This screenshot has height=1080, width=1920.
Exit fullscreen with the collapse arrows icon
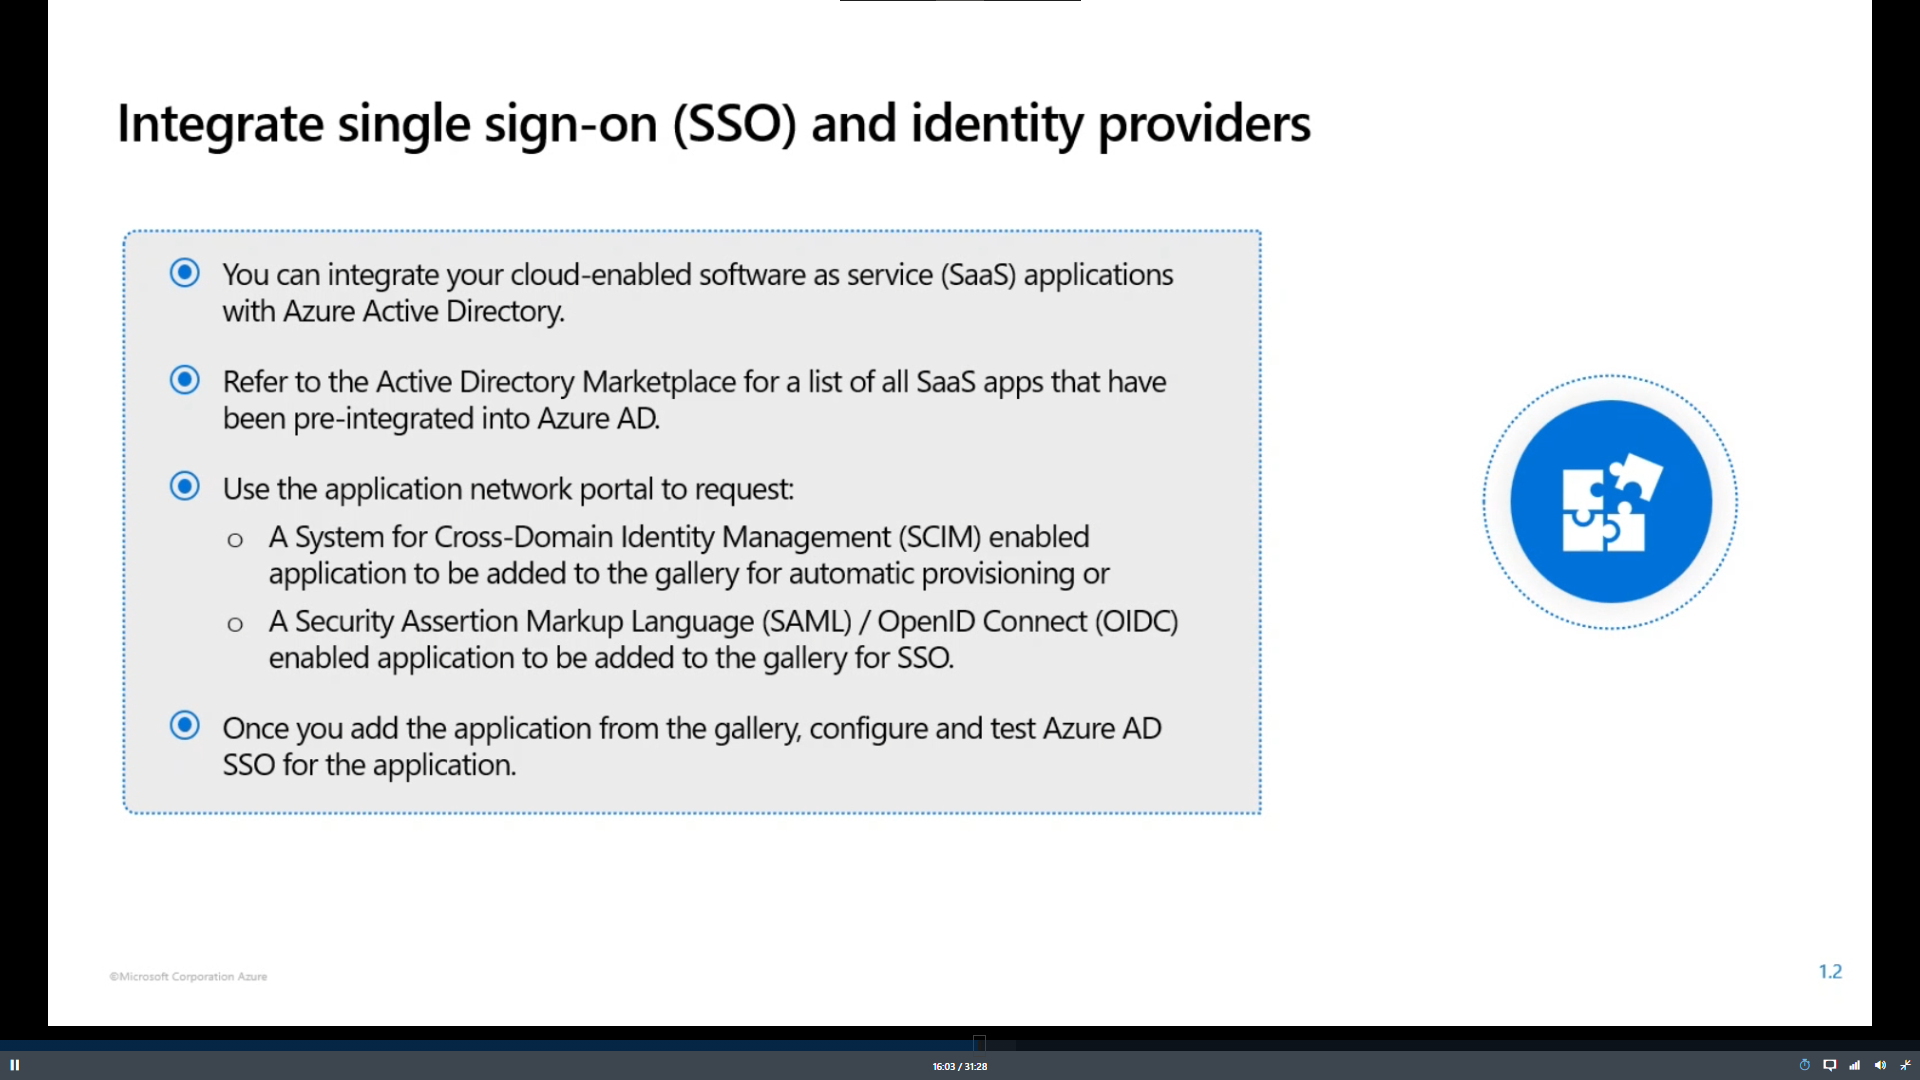point(1905,1065)
